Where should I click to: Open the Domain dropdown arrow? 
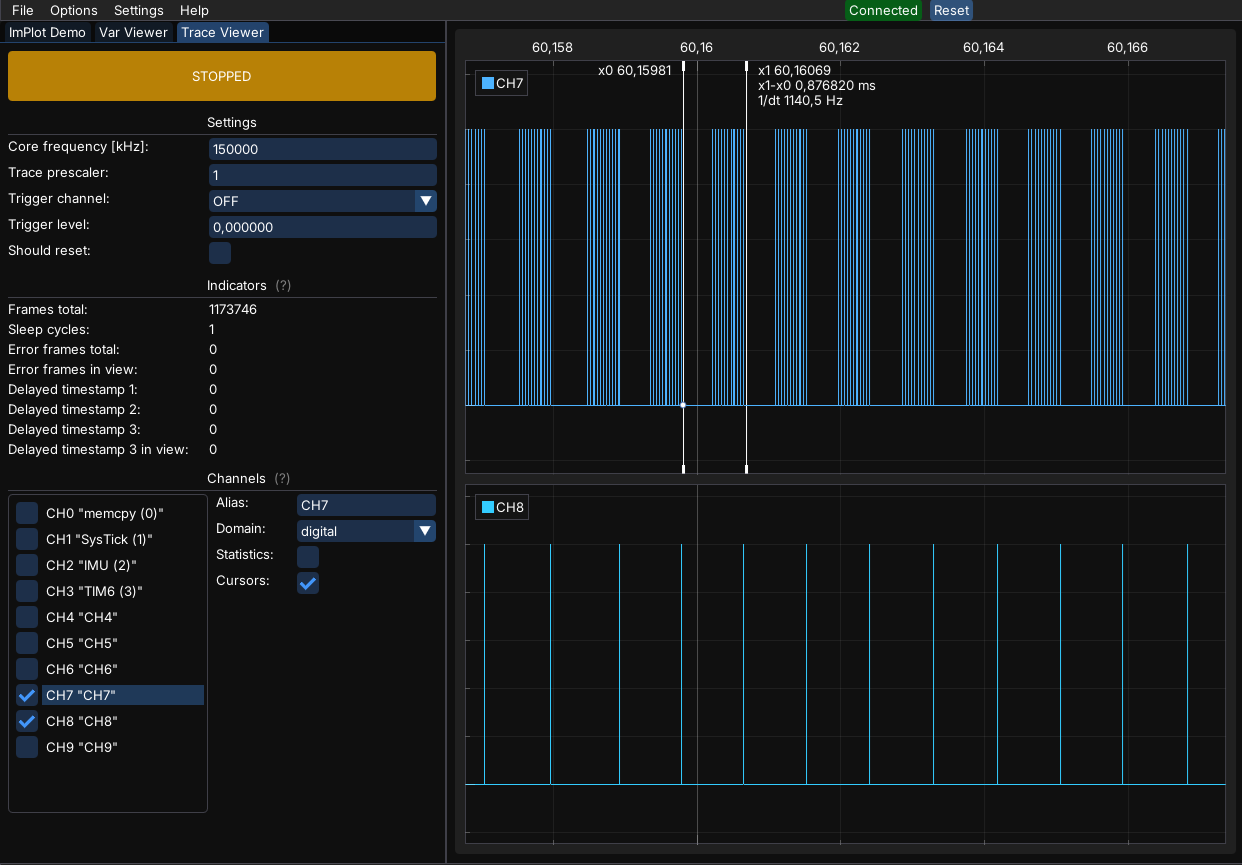[425, 531]
